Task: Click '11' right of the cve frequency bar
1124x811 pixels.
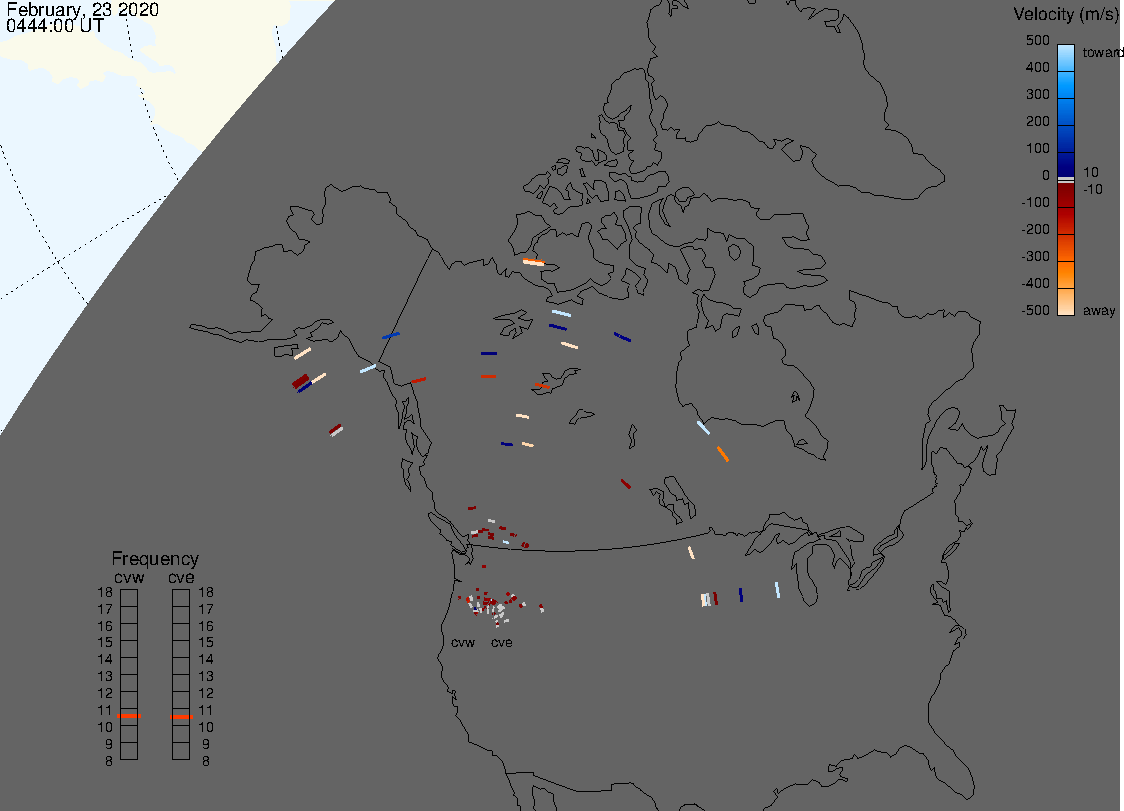Action: click(x=206, y=711)
